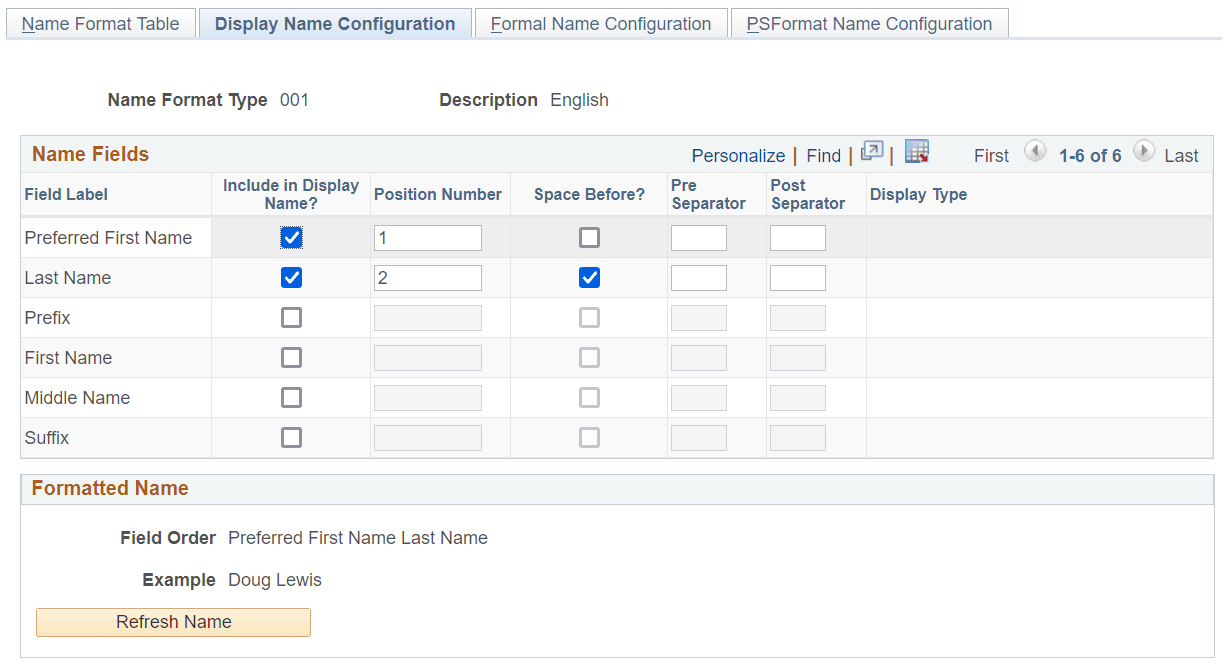Click the Last link to jump to final rows
This screenshot has width=1224, height=666.
[x=1181, y=155]
